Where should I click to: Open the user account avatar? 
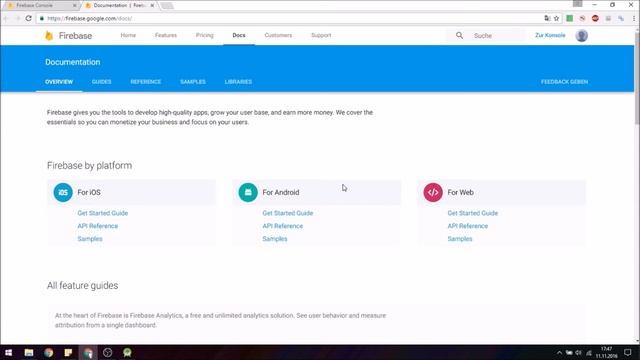(582, 36)
